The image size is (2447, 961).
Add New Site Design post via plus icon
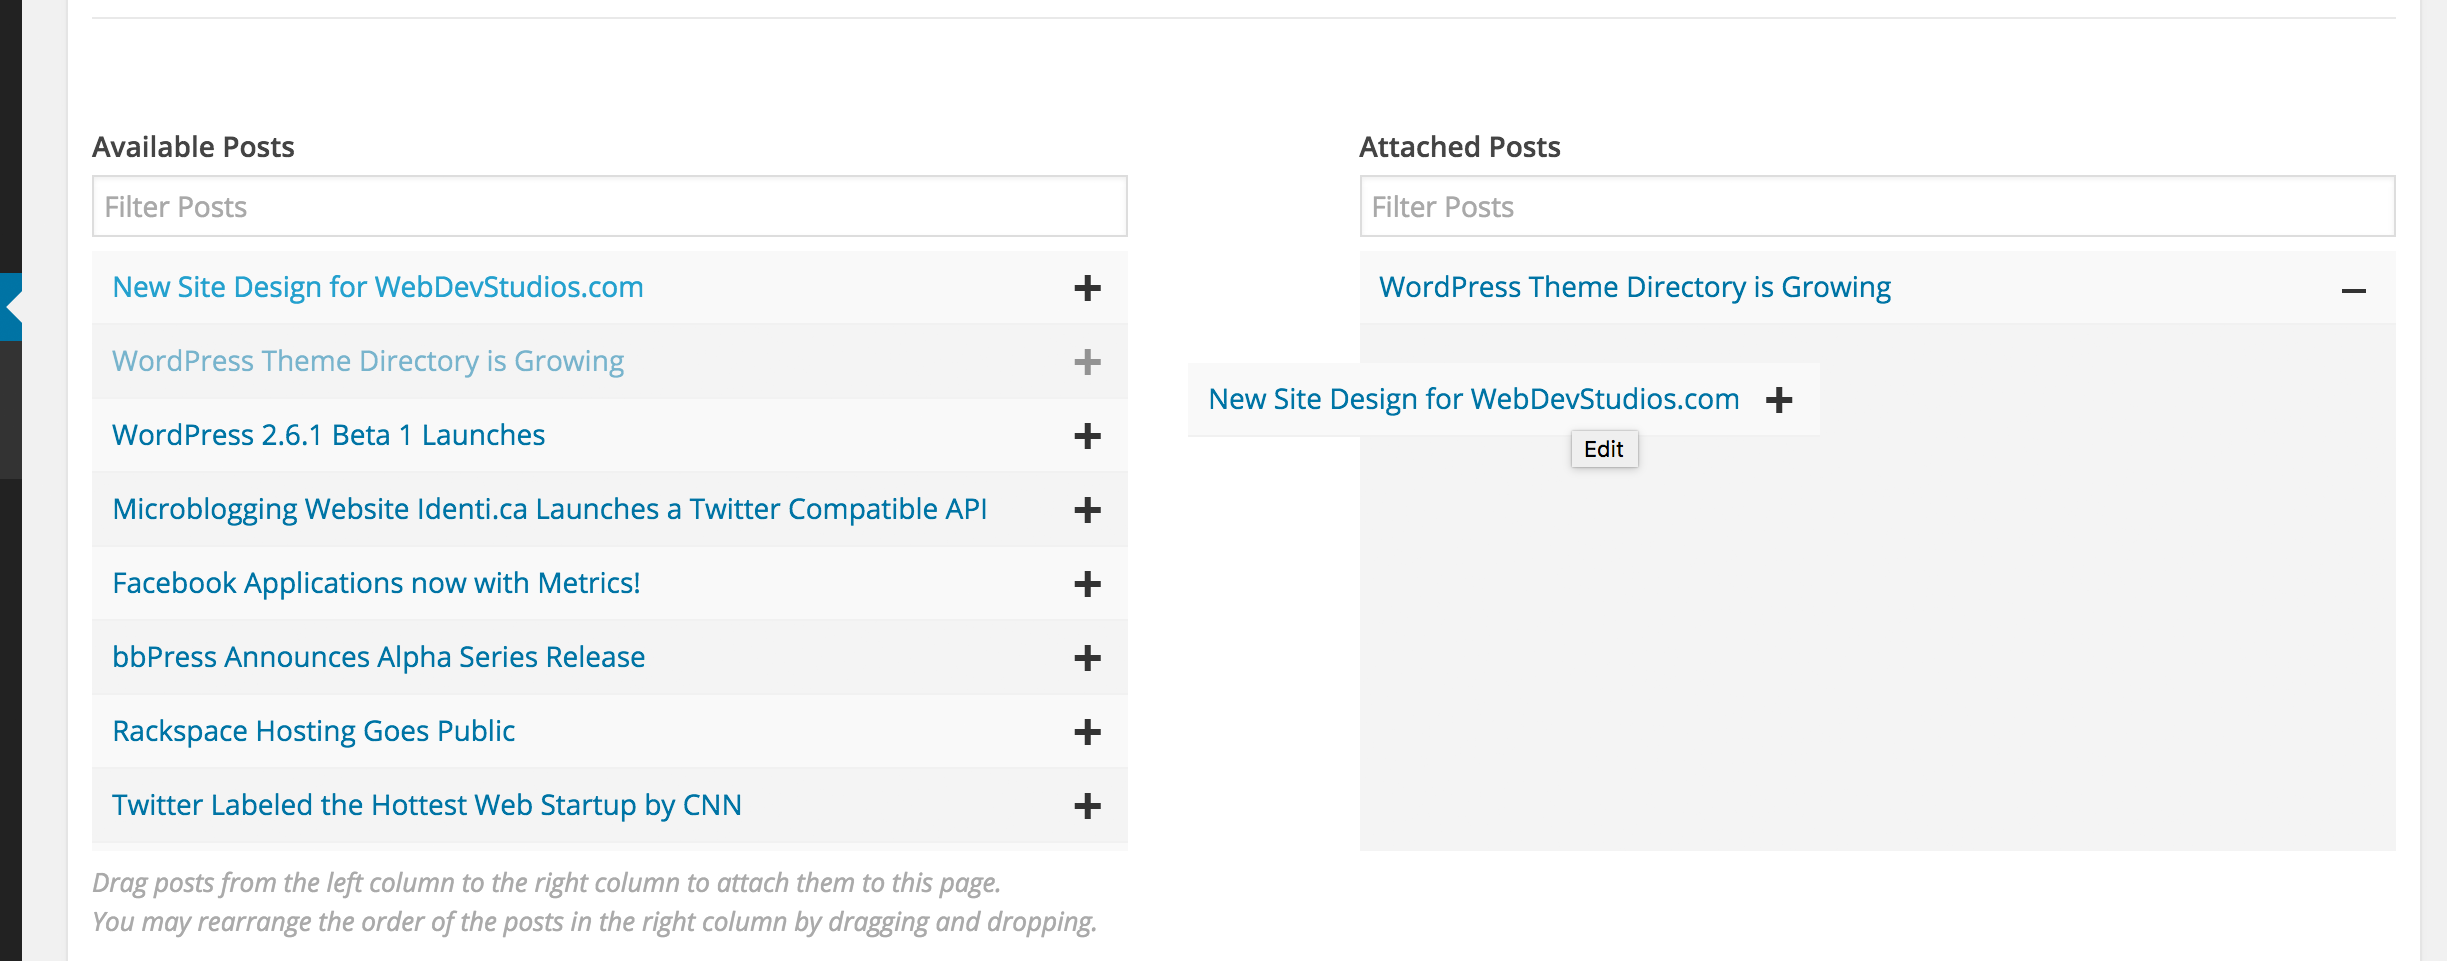(x=1087, y=288)
